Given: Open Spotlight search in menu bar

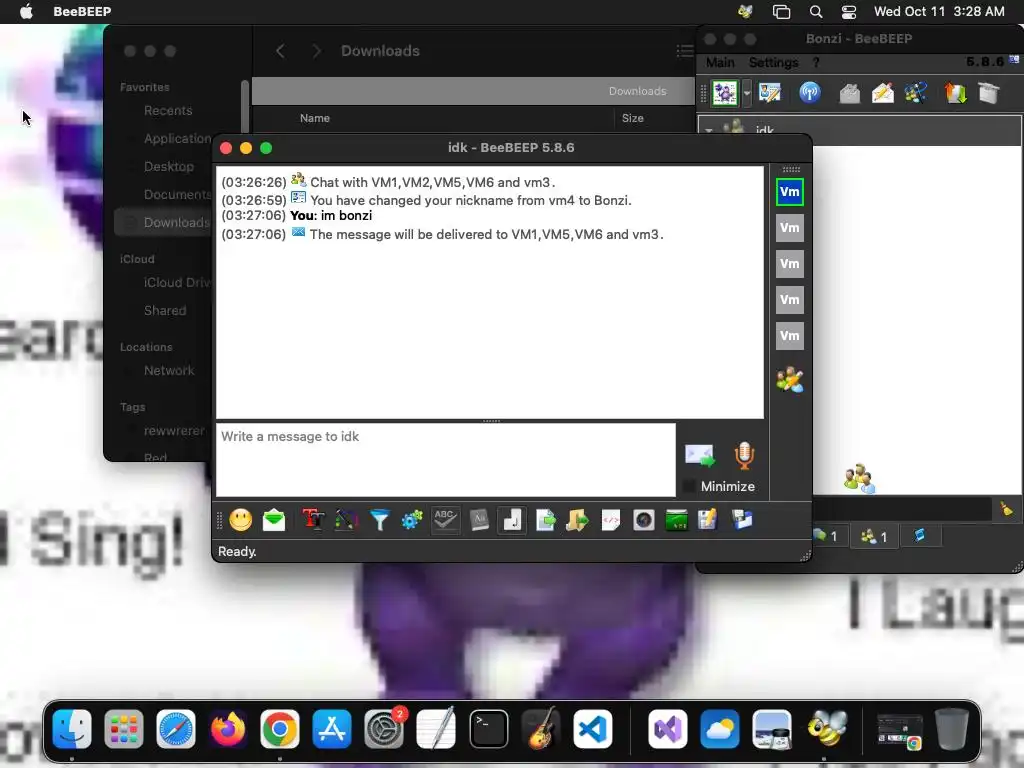Looking at the screenshot, I should tap(816, 11).
